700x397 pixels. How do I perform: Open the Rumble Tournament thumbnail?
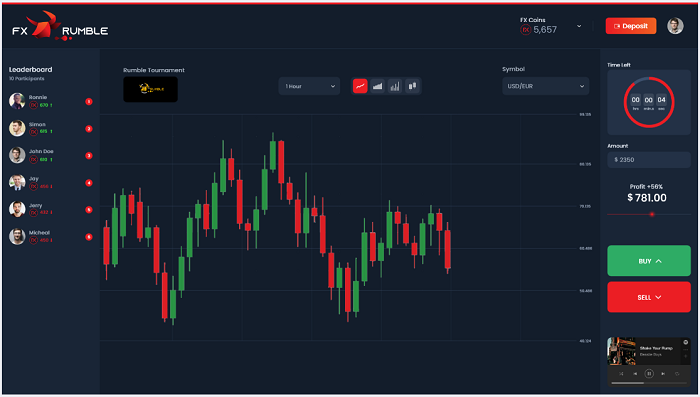point(150,89)
